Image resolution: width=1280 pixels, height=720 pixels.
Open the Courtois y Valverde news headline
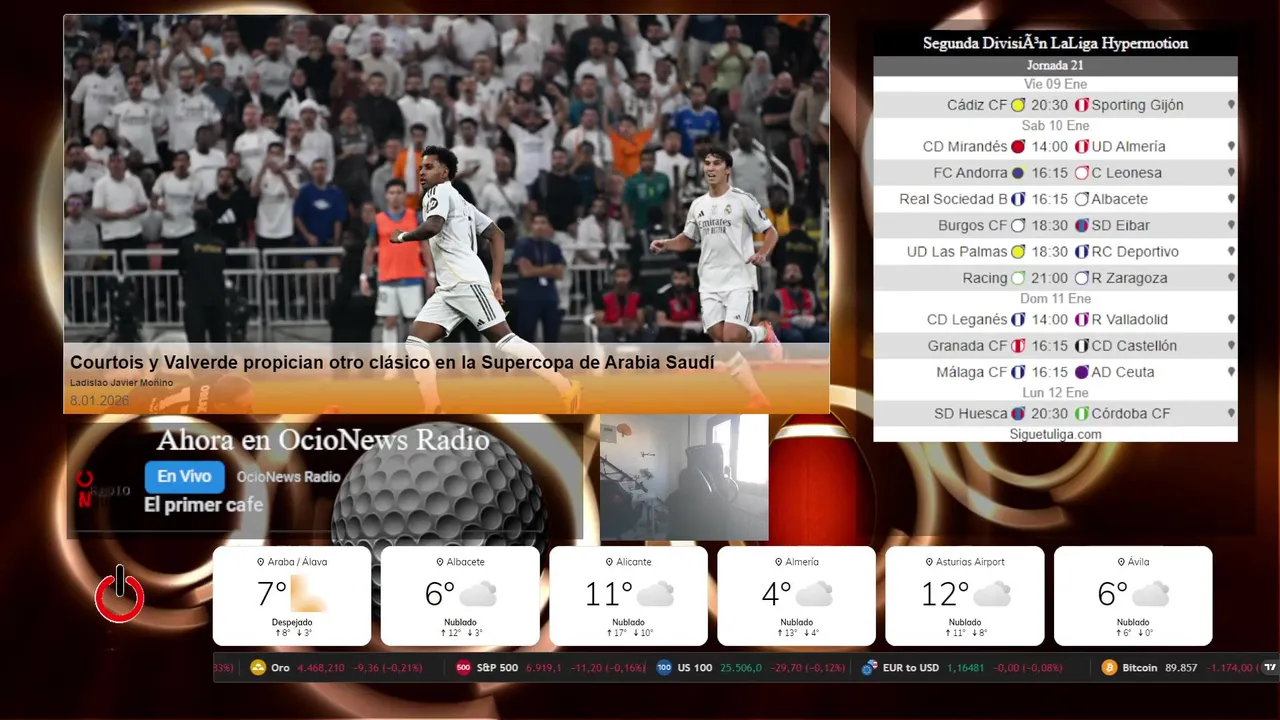392,363
